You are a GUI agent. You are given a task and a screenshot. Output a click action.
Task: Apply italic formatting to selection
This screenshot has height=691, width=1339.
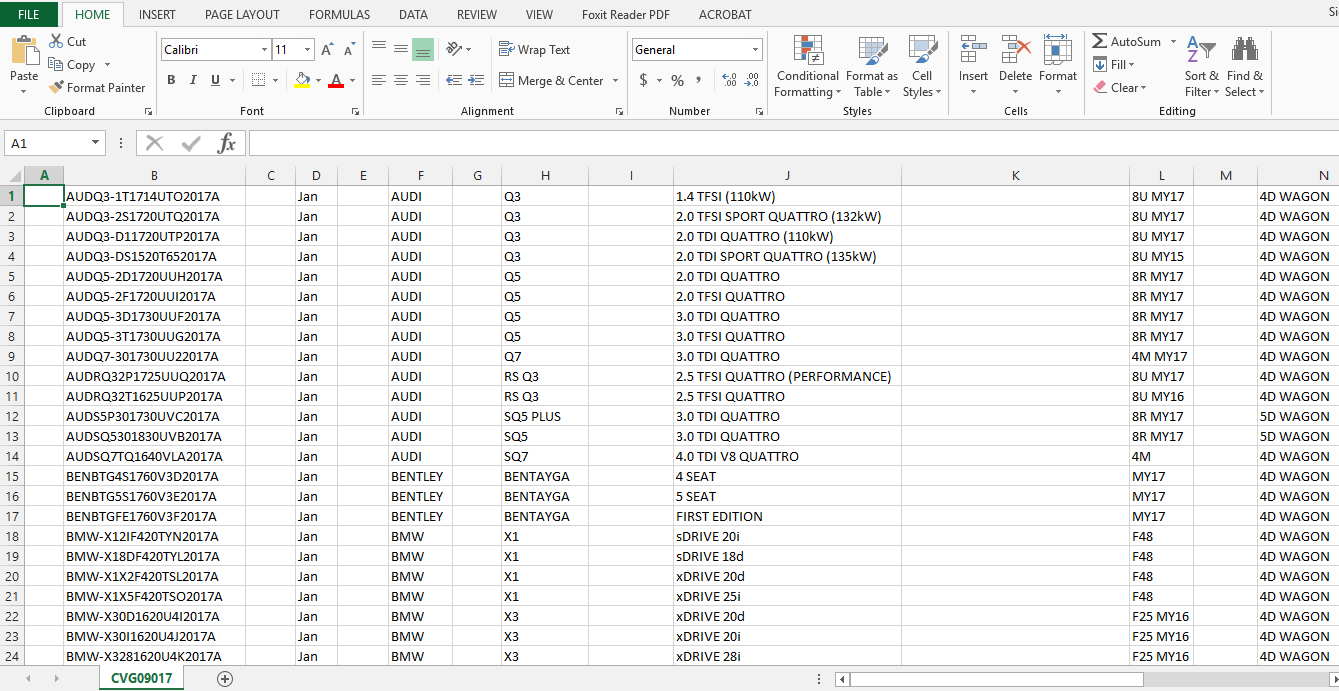click(x=192, y=80)
